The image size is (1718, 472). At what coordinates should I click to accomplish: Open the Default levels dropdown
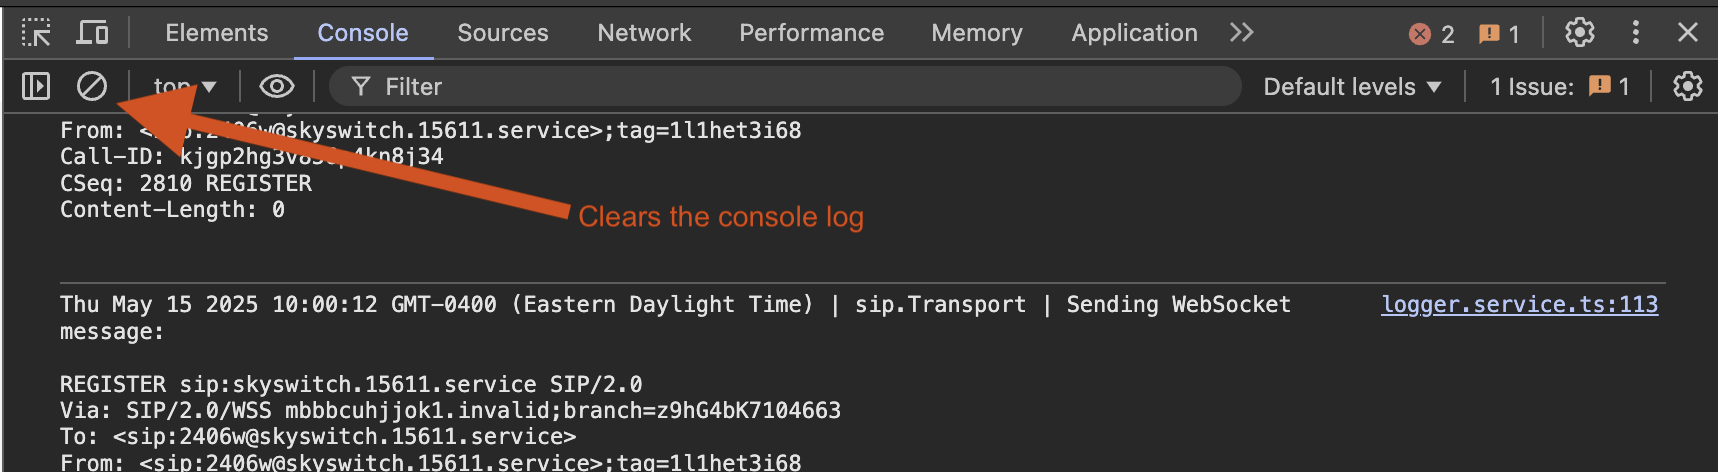click(x=1352, y=87)
